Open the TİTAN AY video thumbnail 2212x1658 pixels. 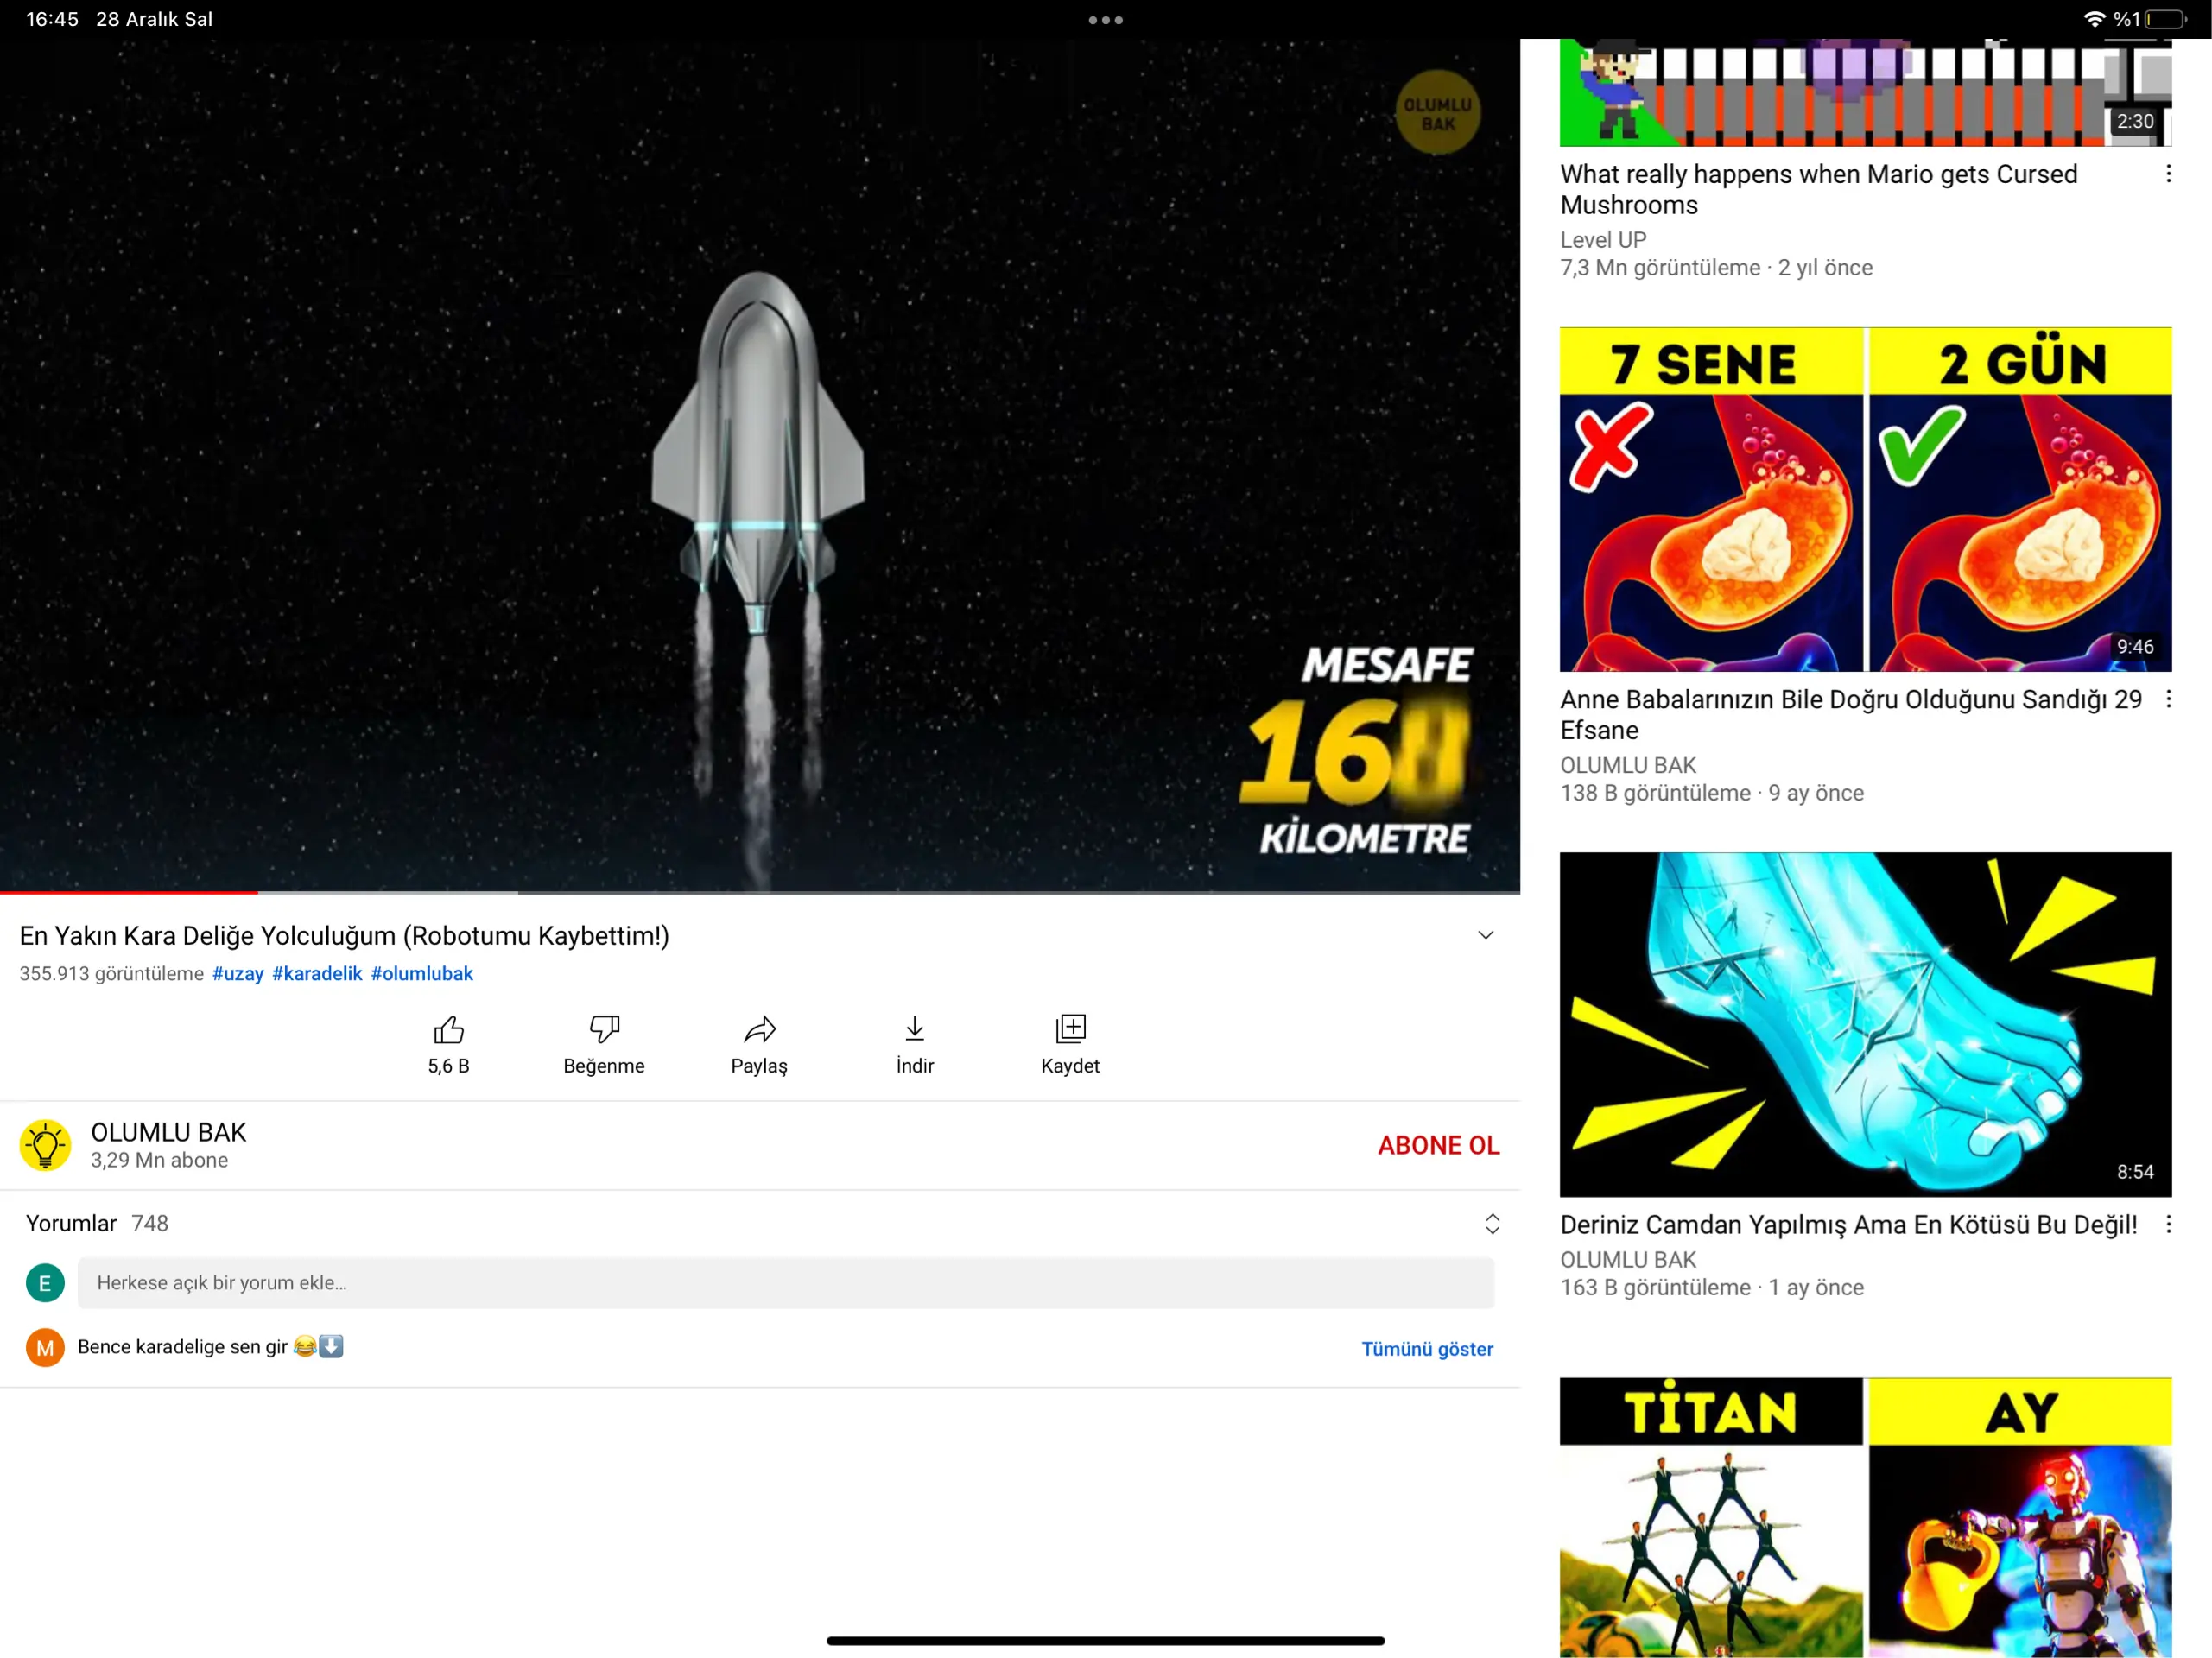pyautogui.click(x=1865, y=1517)
